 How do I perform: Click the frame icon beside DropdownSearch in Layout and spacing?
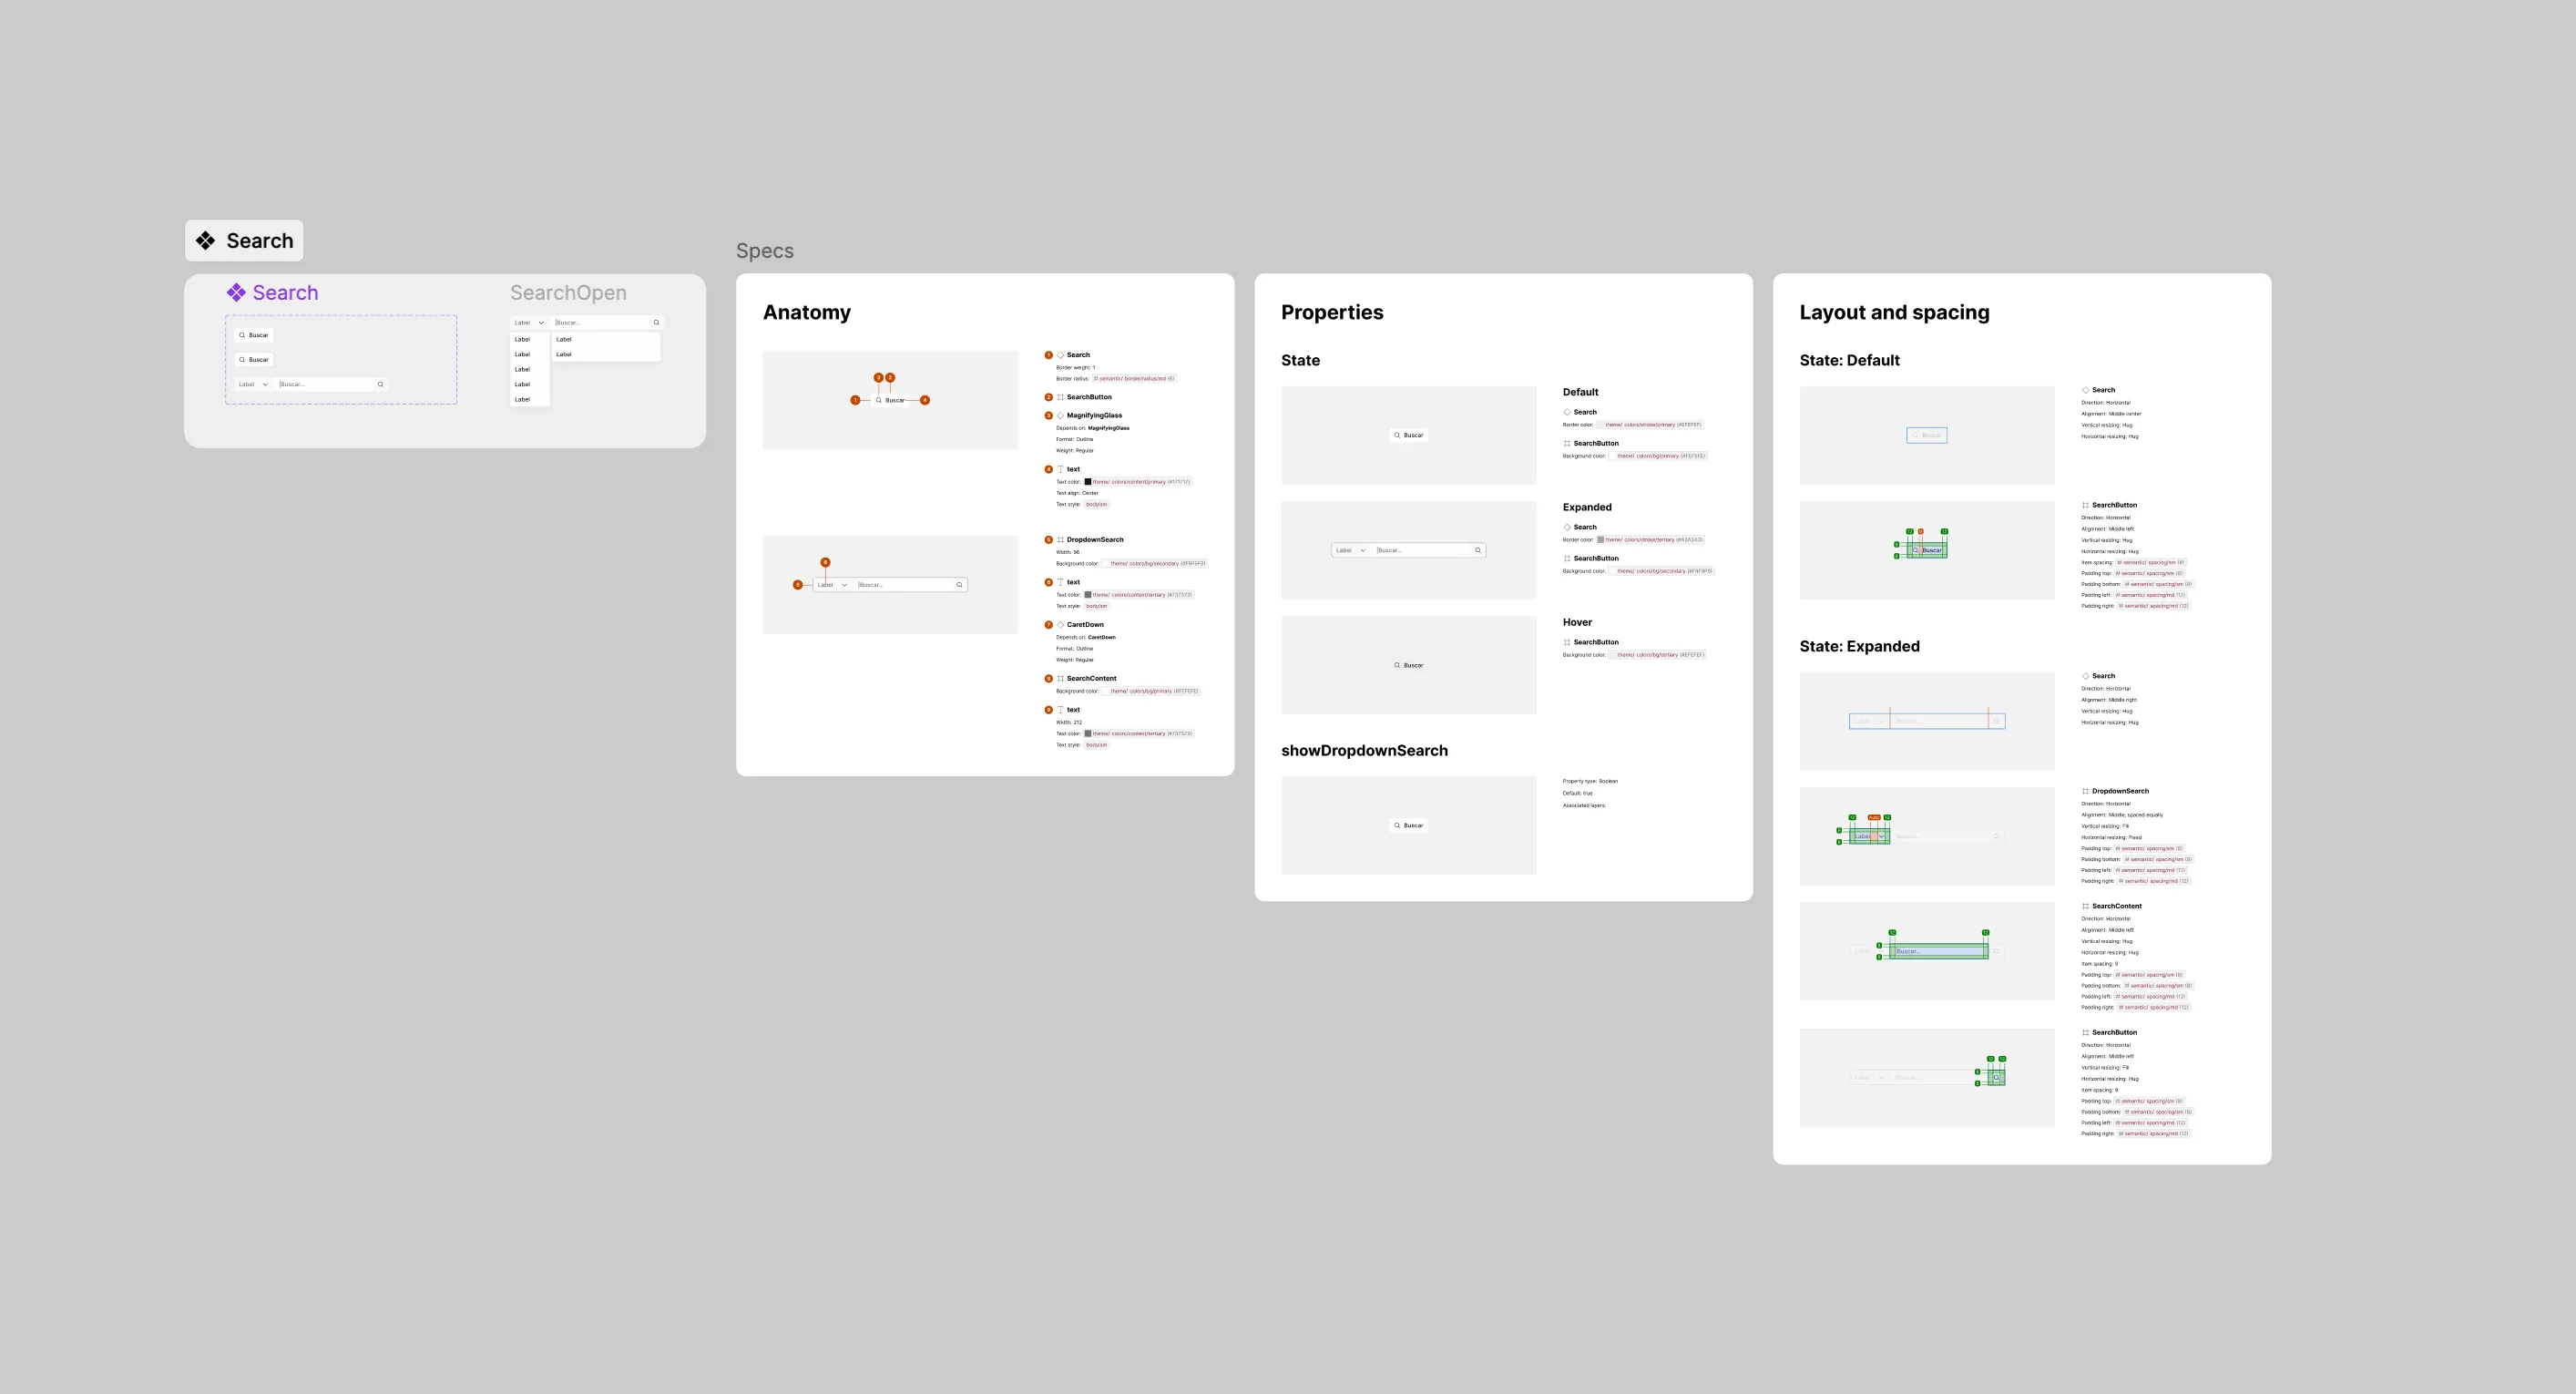[x=2086, y=791]
